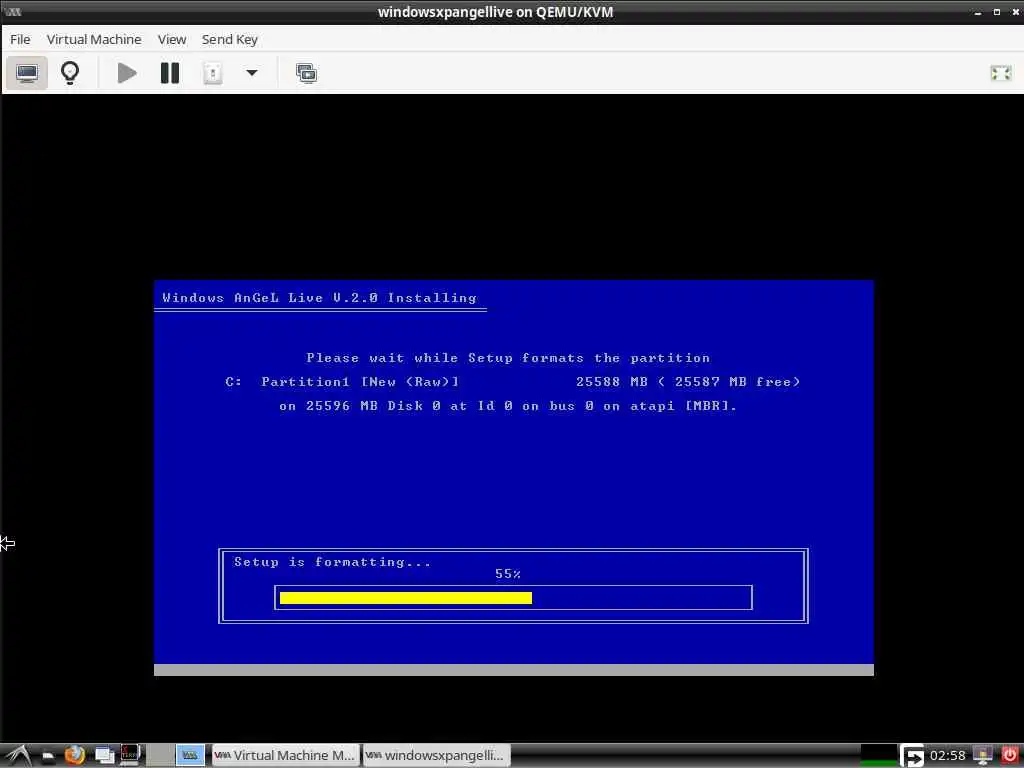Open file manager from the taskbar
Screen dimensions: 1024x768
(48, 756)
